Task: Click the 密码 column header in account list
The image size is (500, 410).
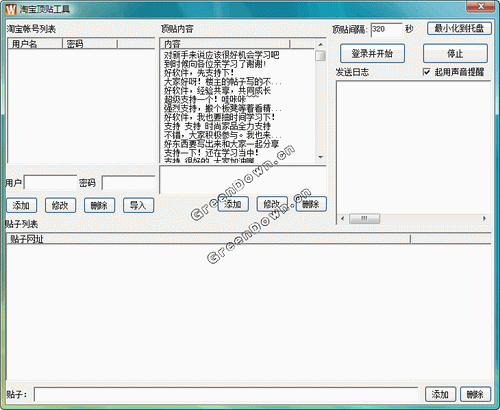Action: pyautogui.click(x=90, y=44)
